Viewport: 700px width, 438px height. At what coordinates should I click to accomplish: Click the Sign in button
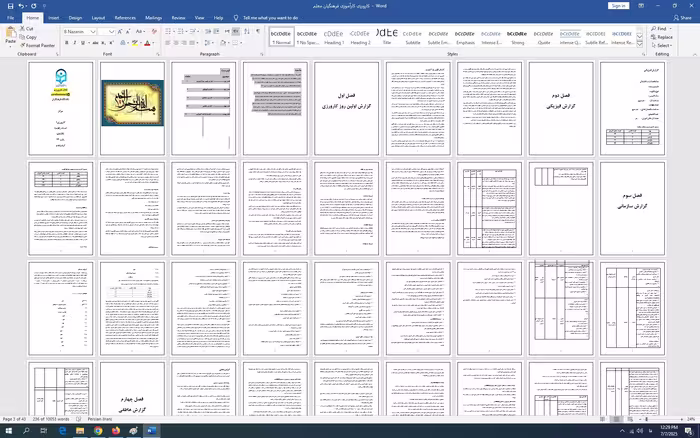[618, 6]
